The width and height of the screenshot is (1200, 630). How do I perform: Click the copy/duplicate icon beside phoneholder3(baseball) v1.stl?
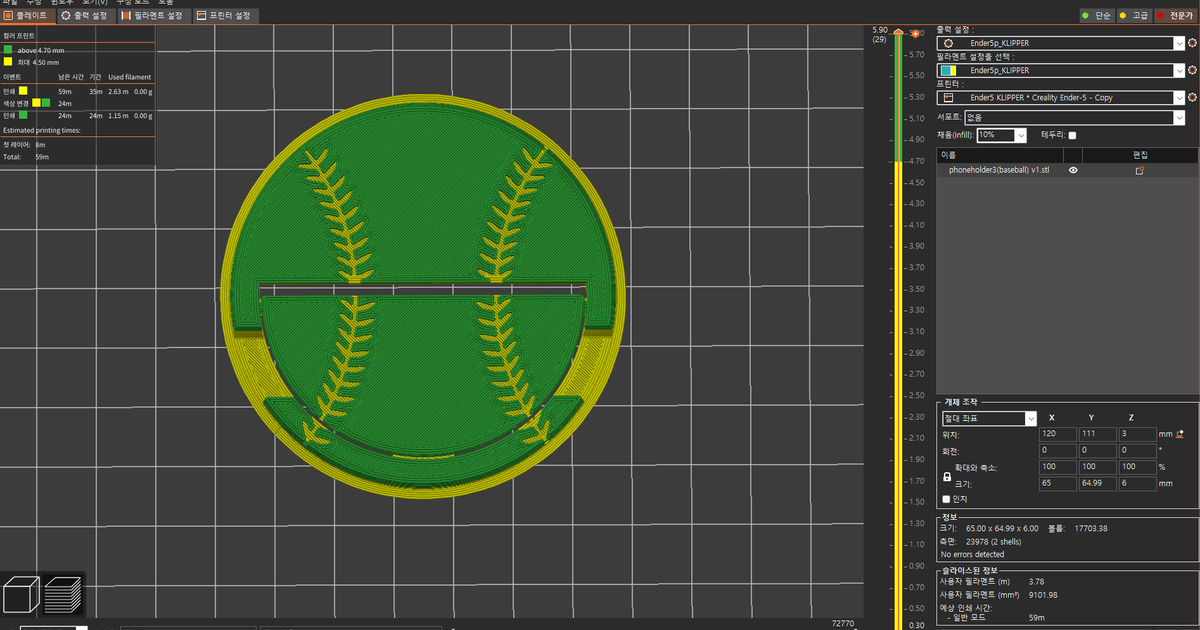tap(1140, 170)
